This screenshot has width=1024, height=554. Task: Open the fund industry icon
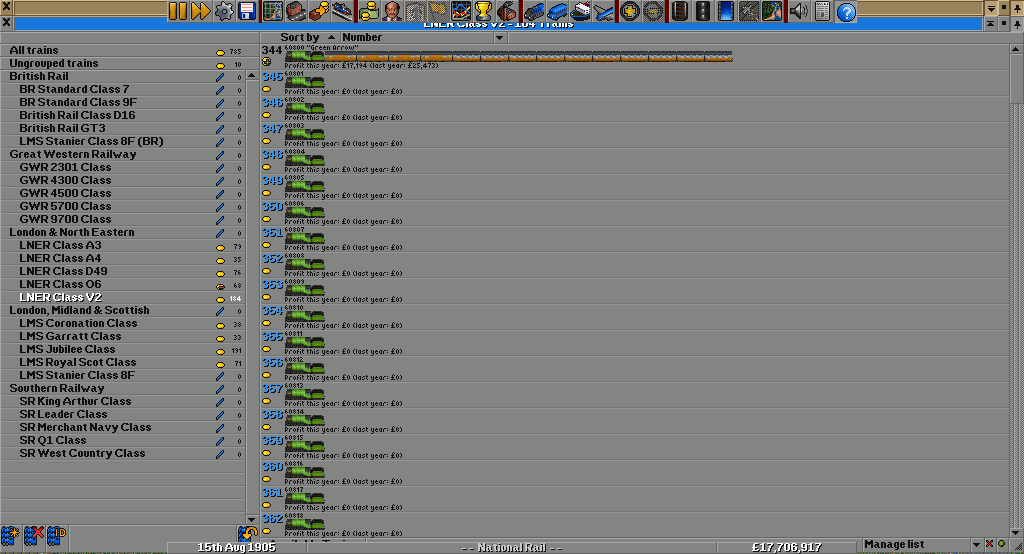point(507,11)
